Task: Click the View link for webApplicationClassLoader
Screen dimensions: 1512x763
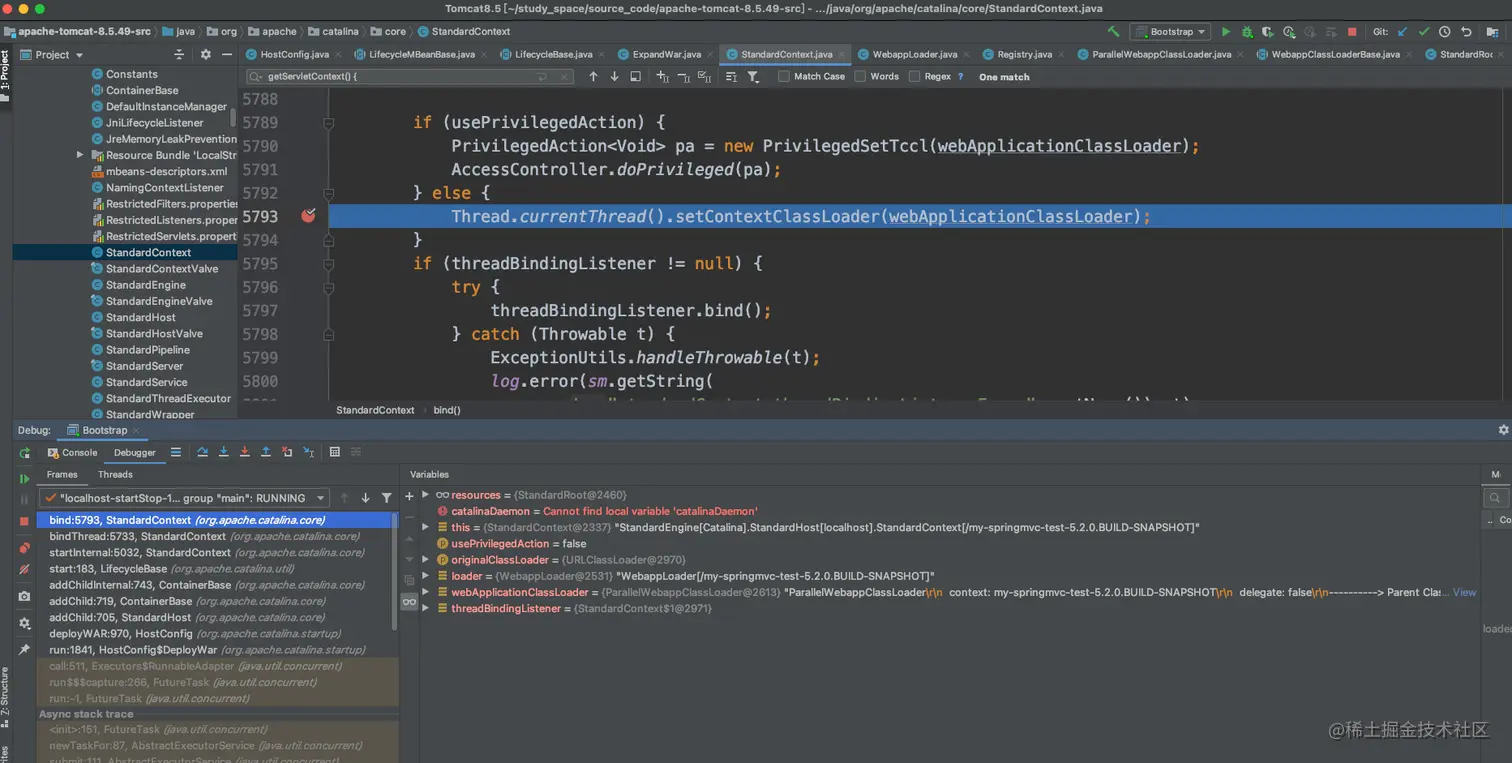Action: click(x=1464, y=592)
